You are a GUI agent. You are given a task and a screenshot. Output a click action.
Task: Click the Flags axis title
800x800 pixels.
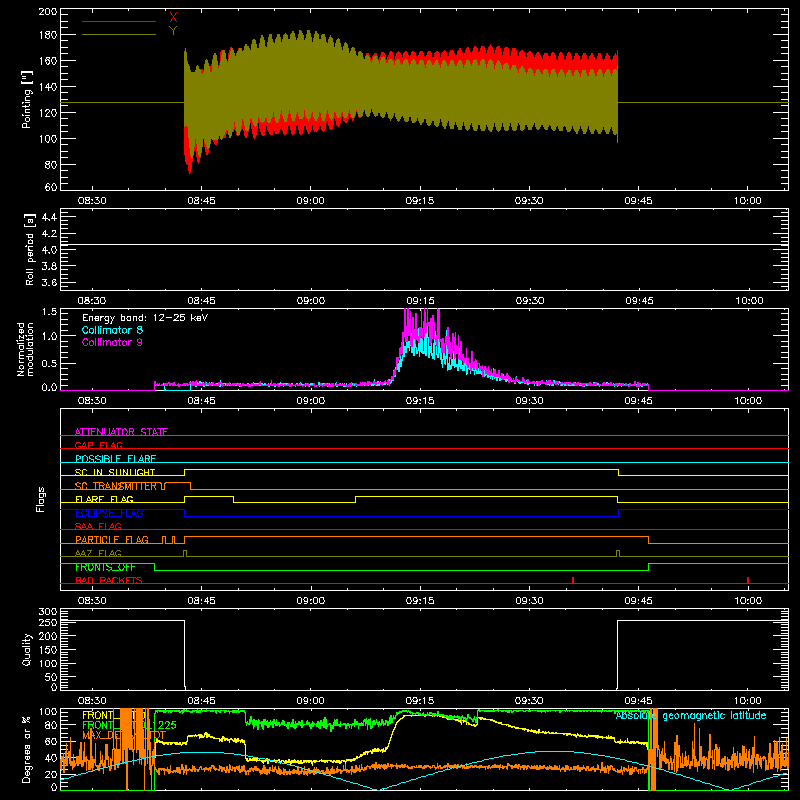point(41,499)
